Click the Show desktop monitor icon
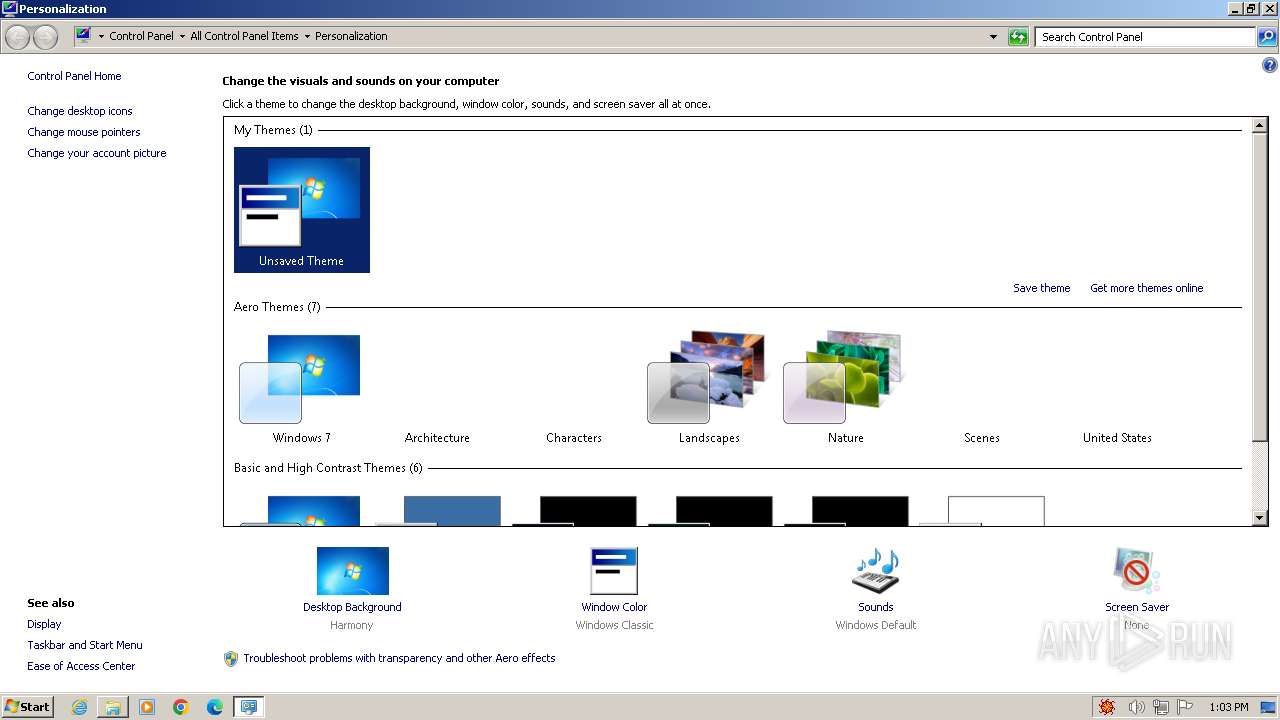The width and height of the screenshot is (1280, 720). pyautogui.click(x=1268, y=707)
